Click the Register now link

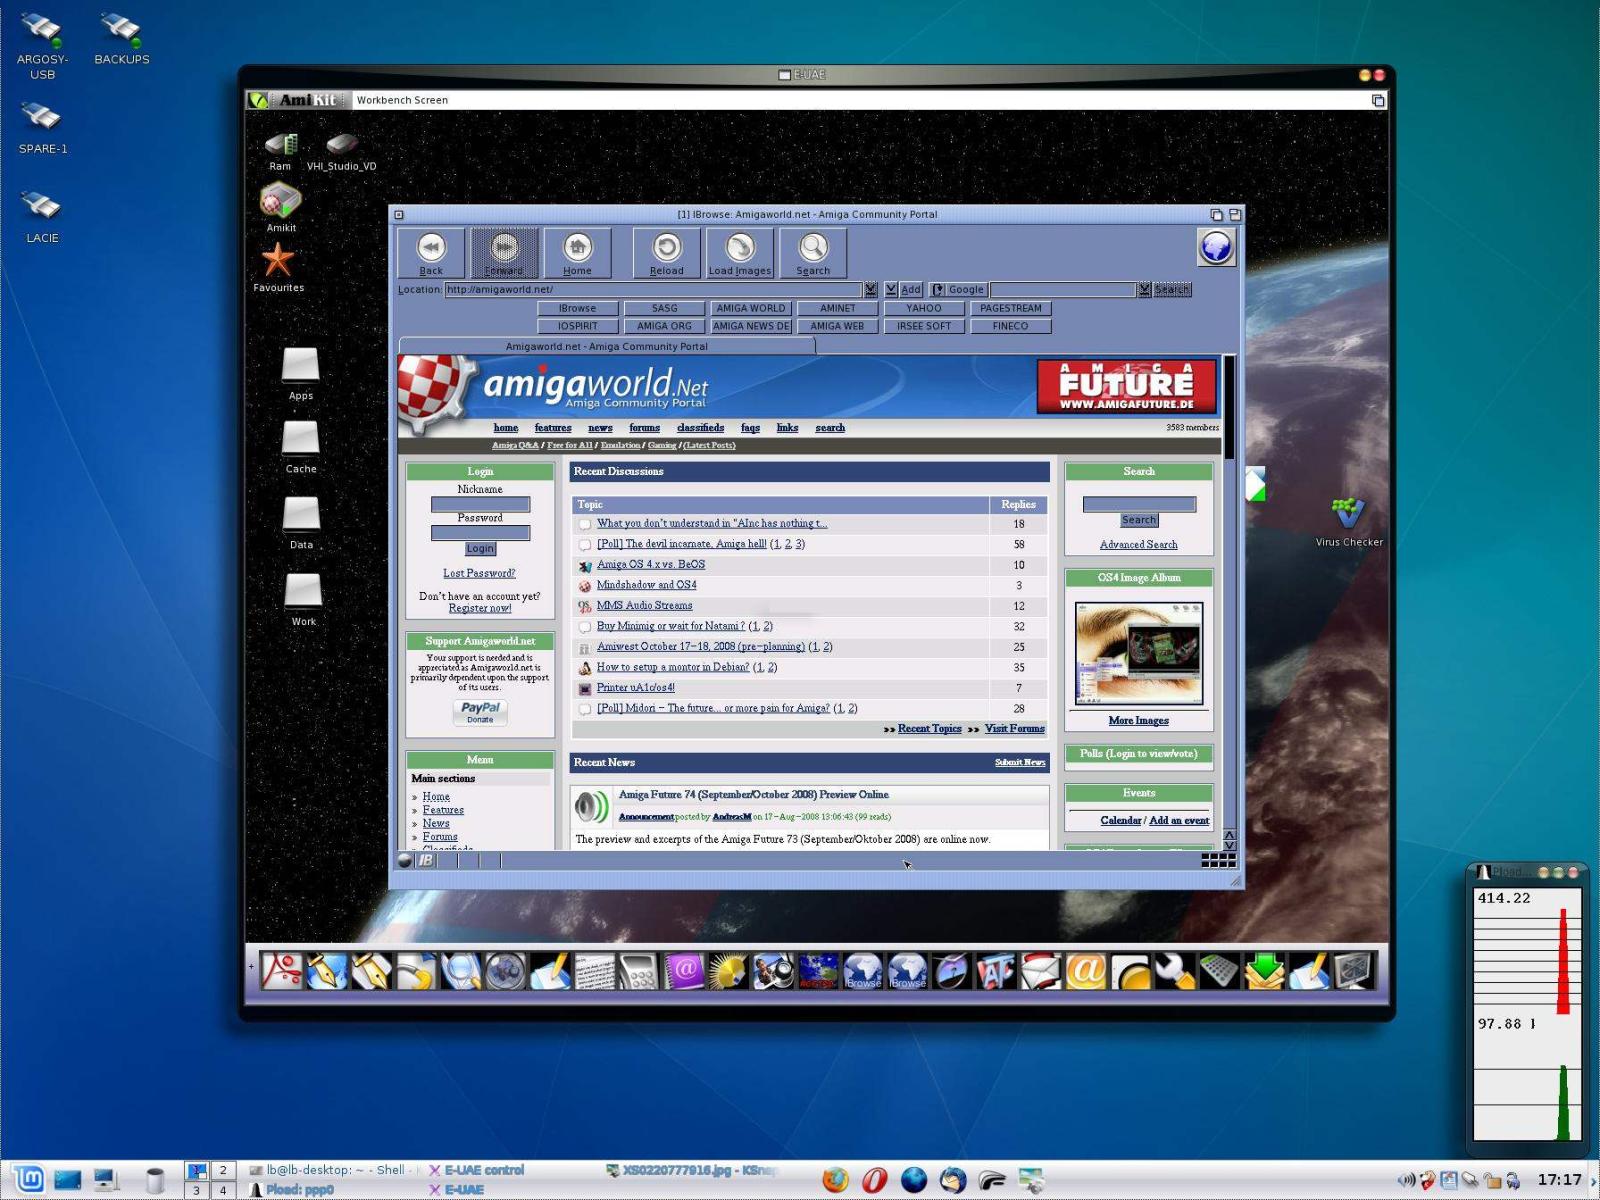click(x=480, y=608)
